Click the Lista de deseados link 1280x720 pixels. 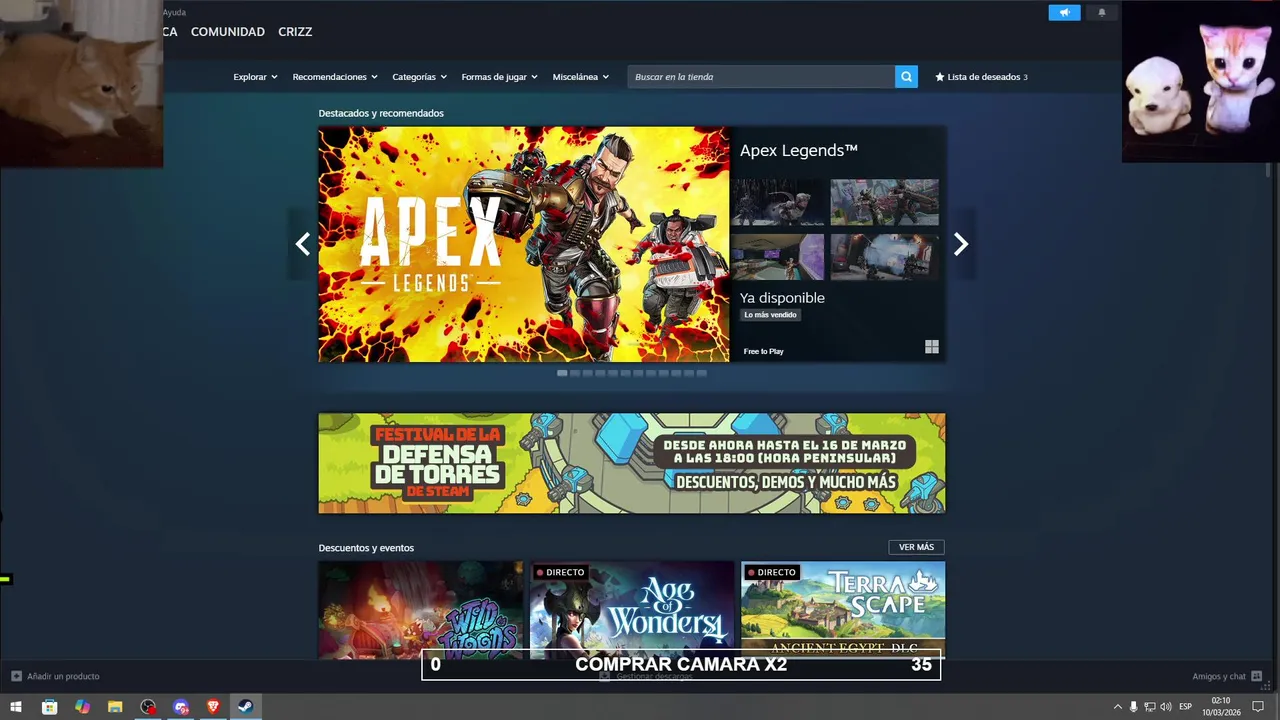(x=981, y=77)
